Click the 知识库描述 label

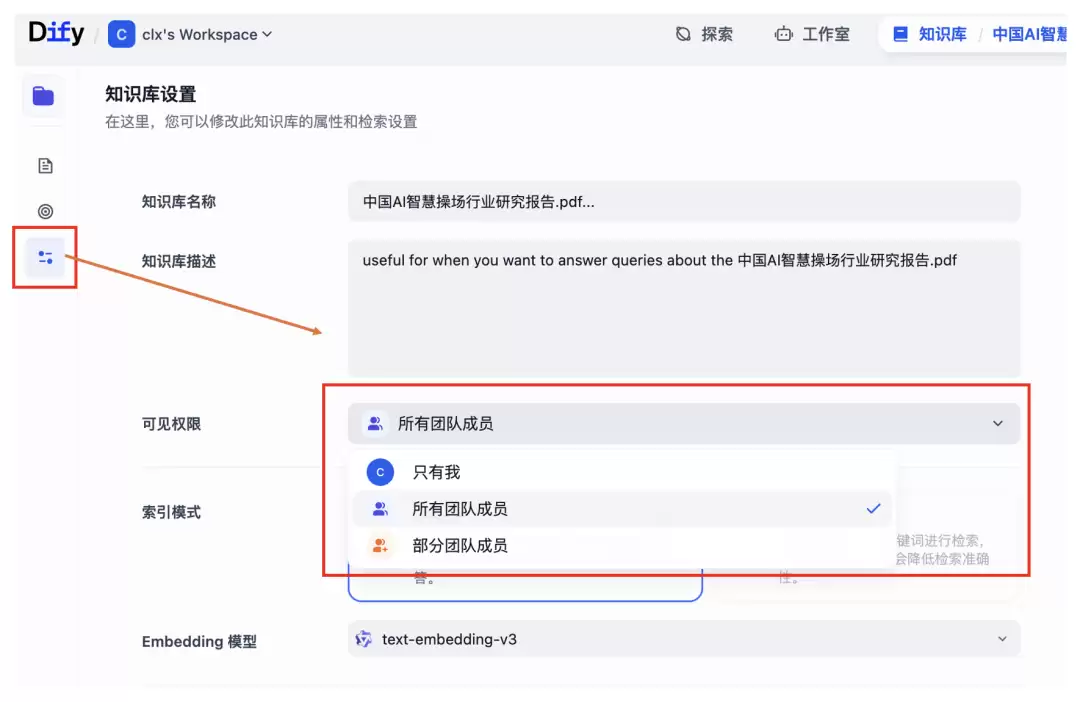(x=179, y=261)
